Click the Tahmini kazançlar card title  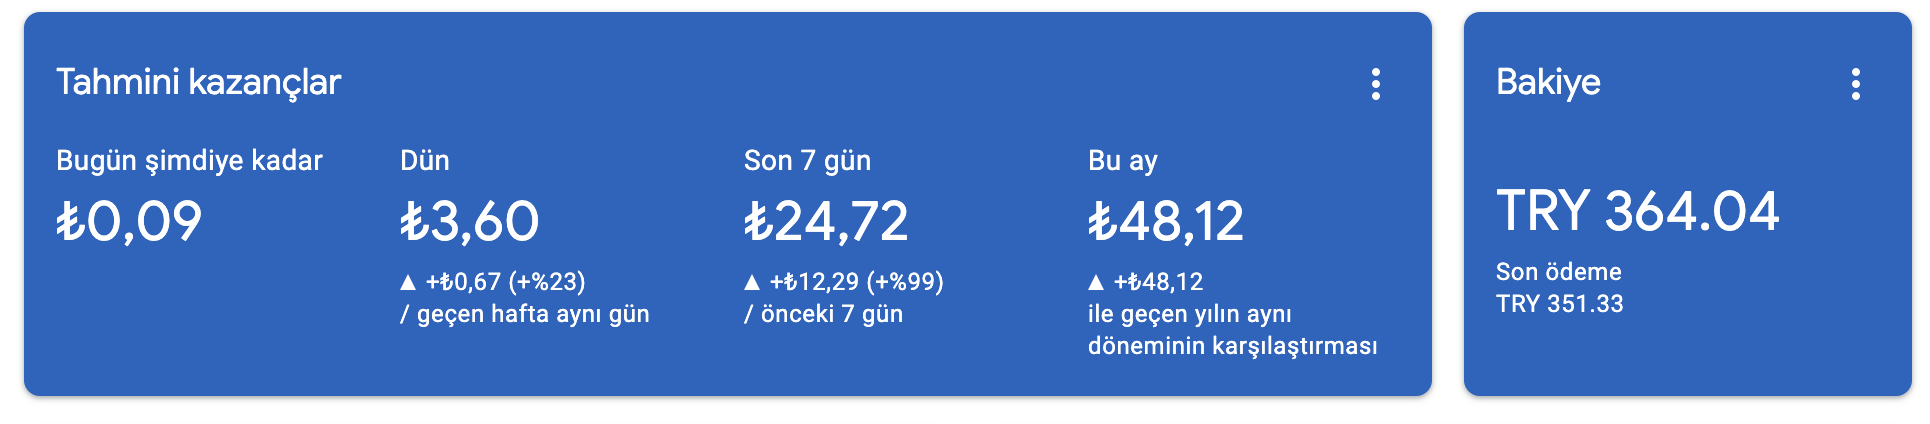coord(198,82)
